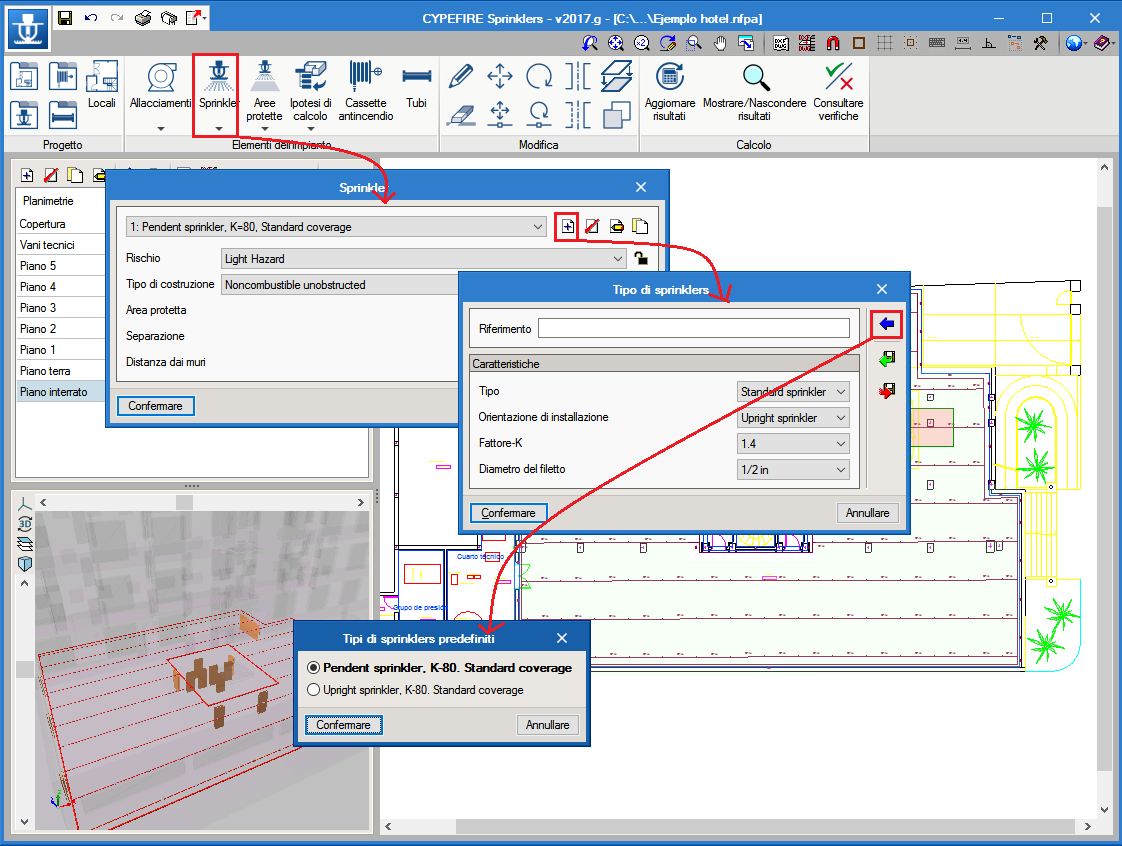Select Piano 5 in the floor list

(x=60, y=266)
